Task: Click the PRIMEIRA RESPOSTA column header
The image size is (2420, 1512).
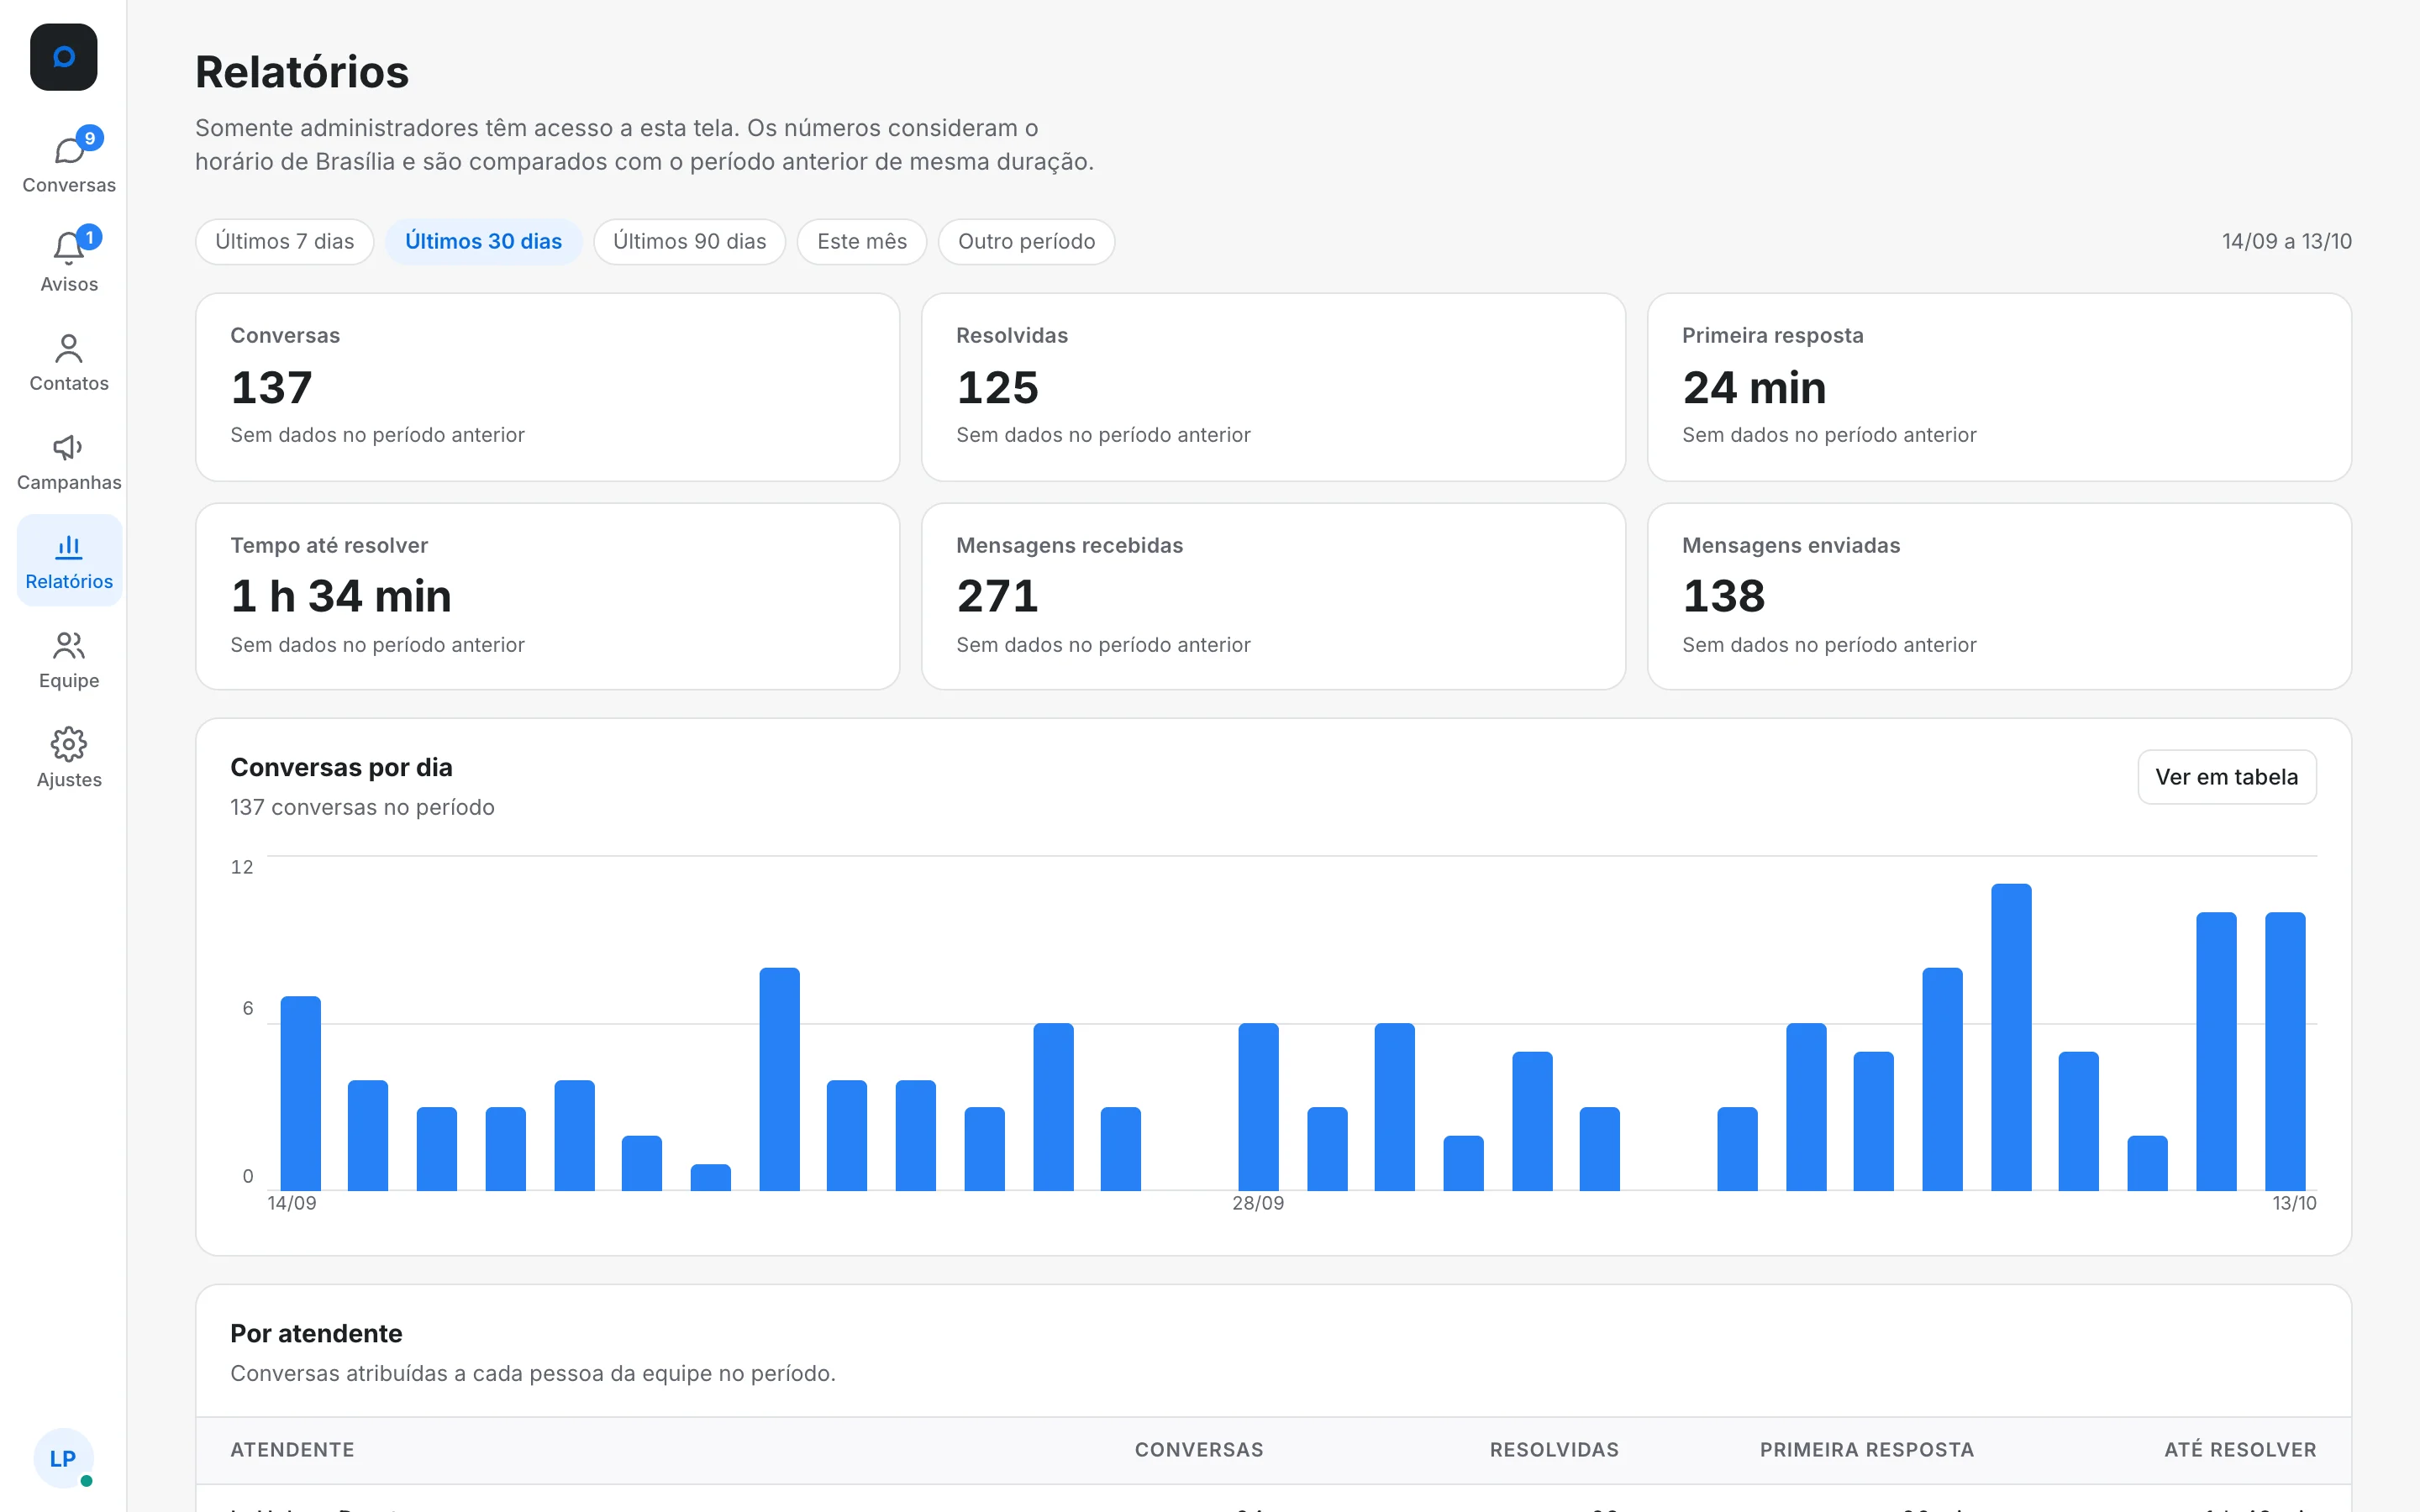Action: (x=1867, y=1450)
